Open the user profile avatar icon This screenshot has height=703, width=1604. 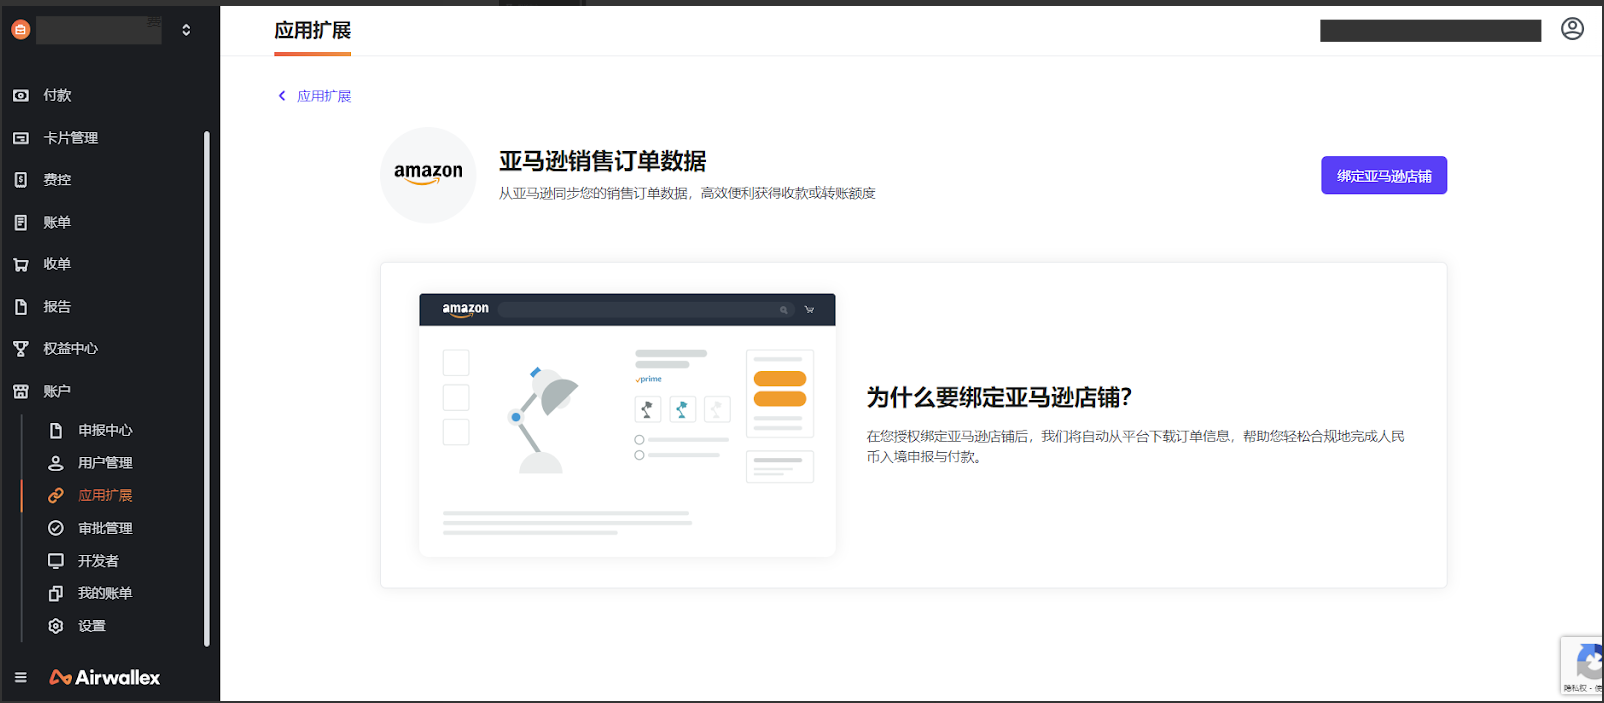(1572, 29)
